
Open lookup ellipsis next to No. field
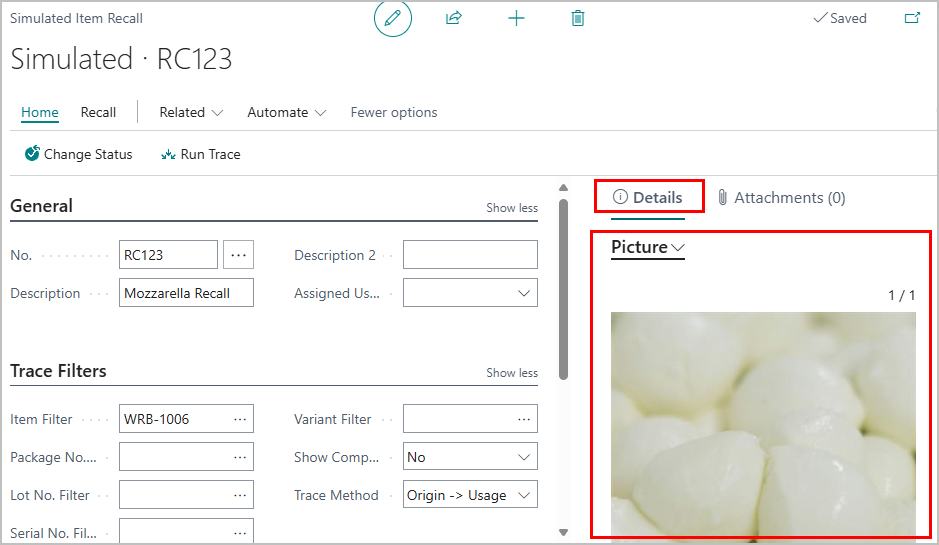point(238,255)
